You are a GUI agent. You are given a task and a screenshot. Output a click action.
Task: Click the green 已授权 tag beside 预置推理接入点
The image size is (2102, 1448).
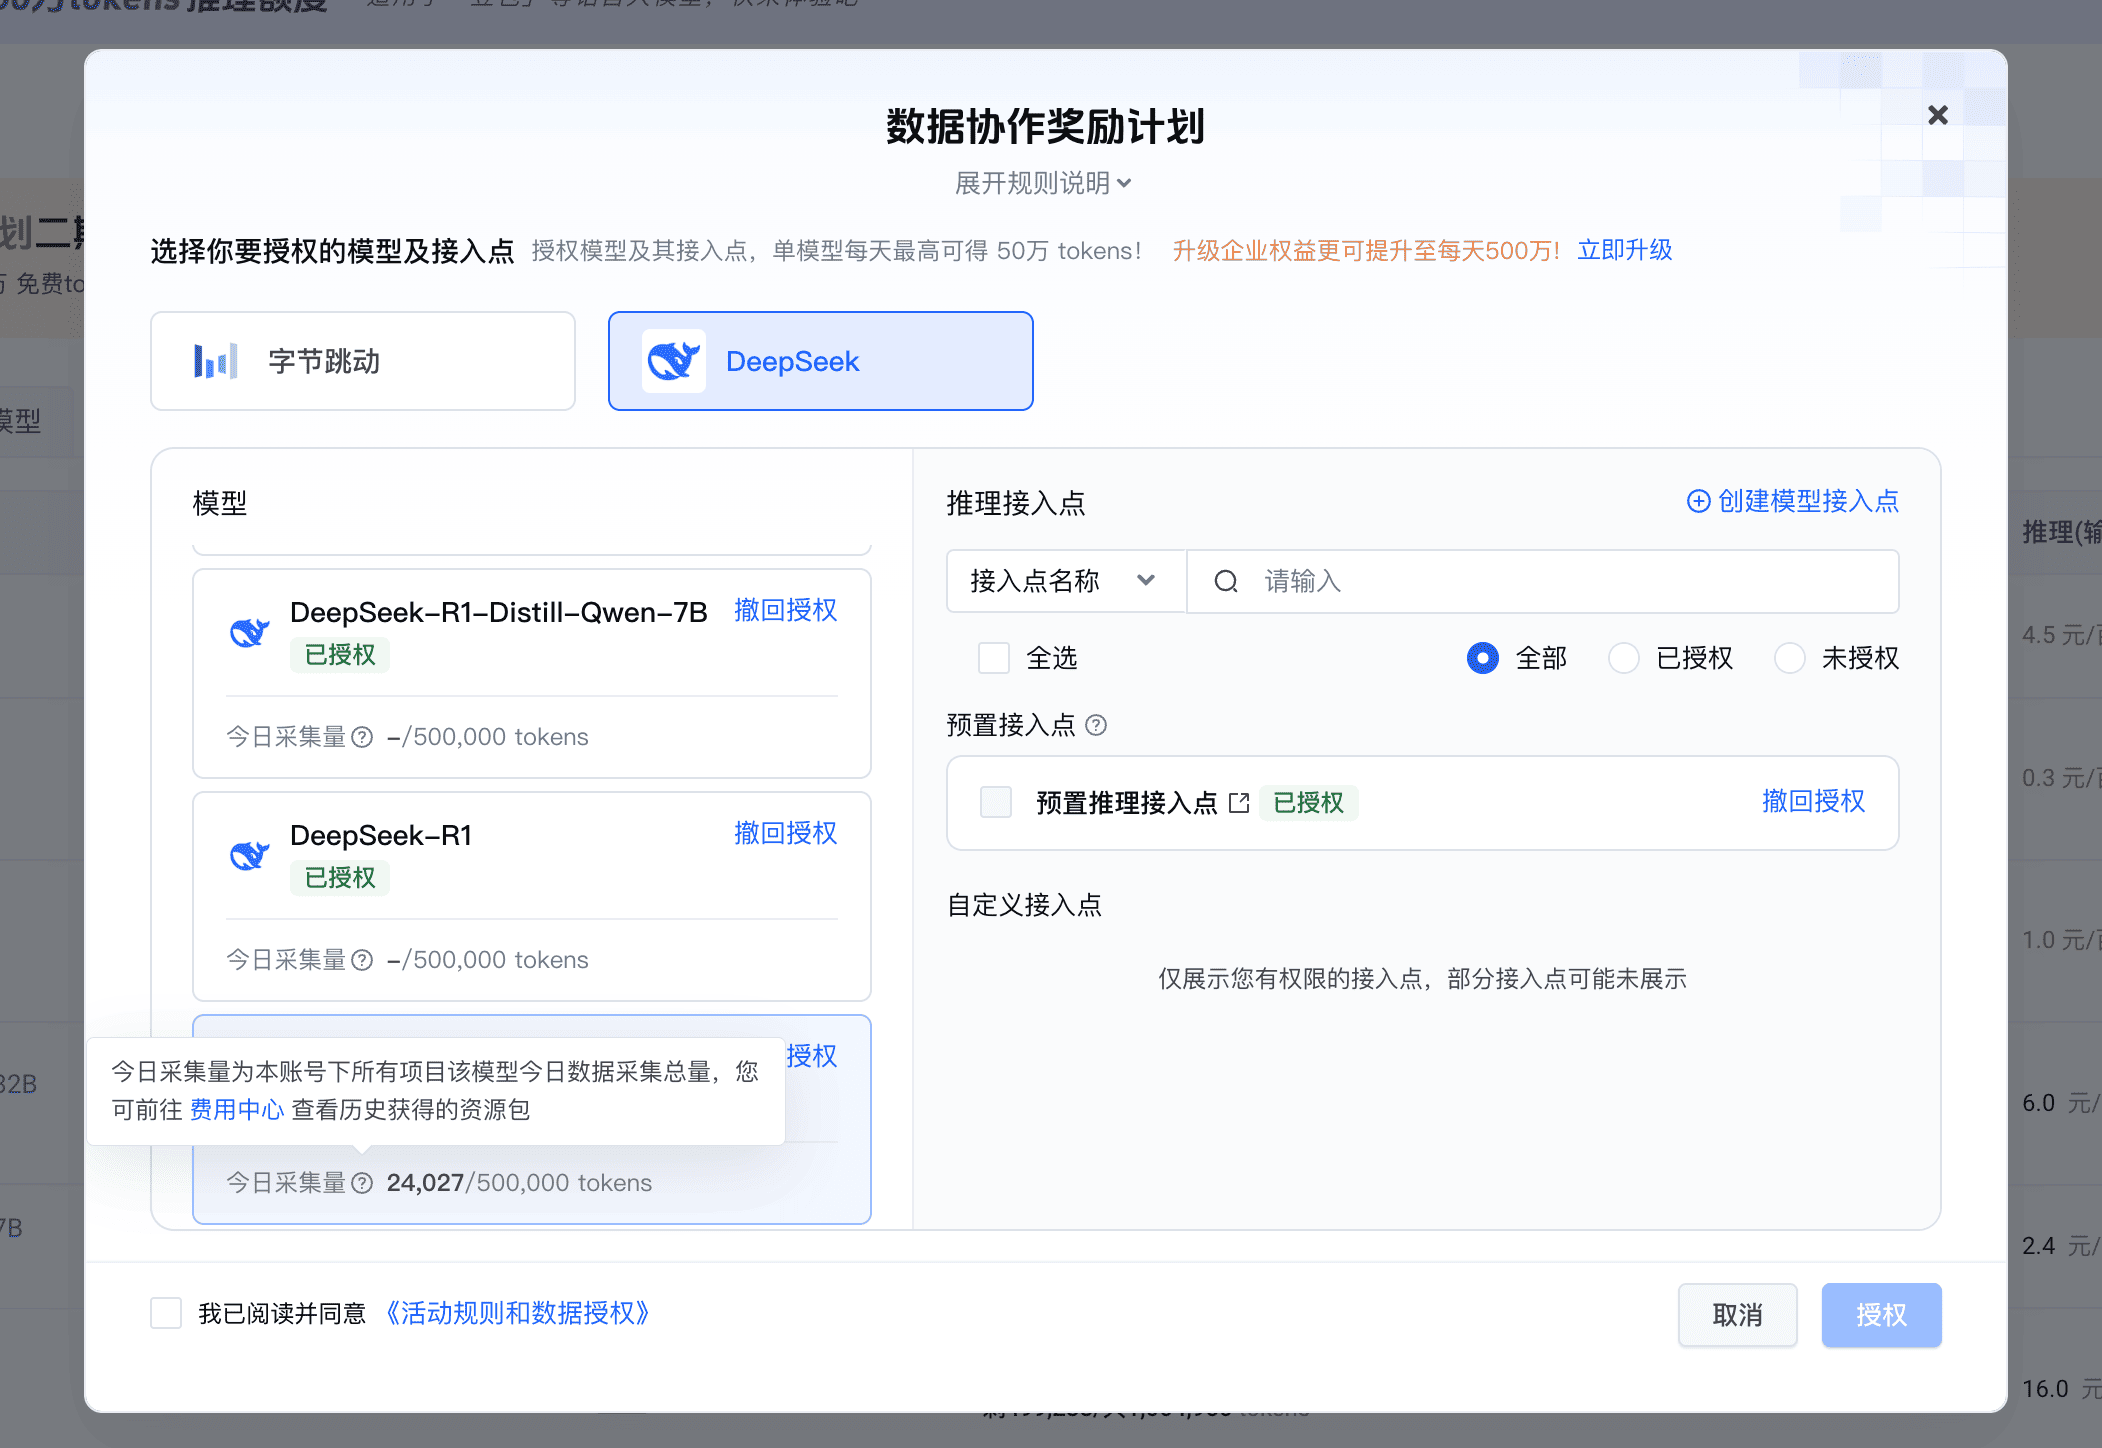click(x=1308, y=803)
